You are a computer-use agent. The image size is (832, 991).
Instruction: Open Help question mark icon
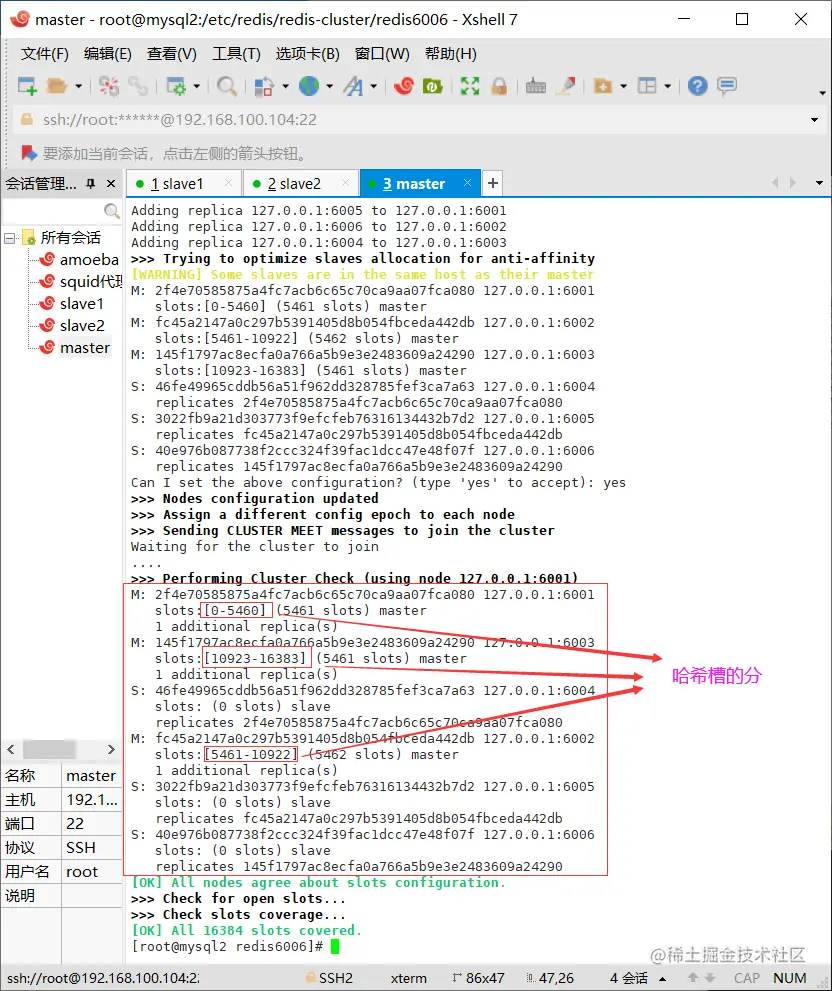697,86
